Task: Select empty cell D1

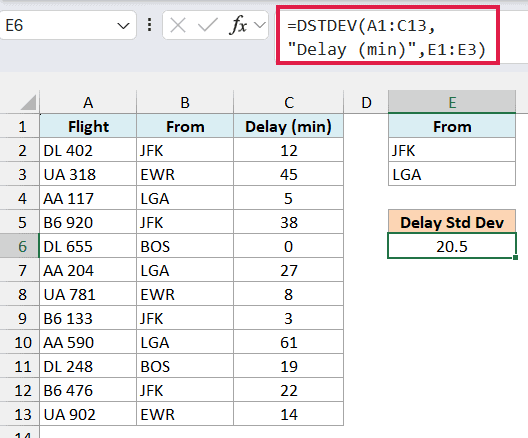Action: click(x=366, y=127)
